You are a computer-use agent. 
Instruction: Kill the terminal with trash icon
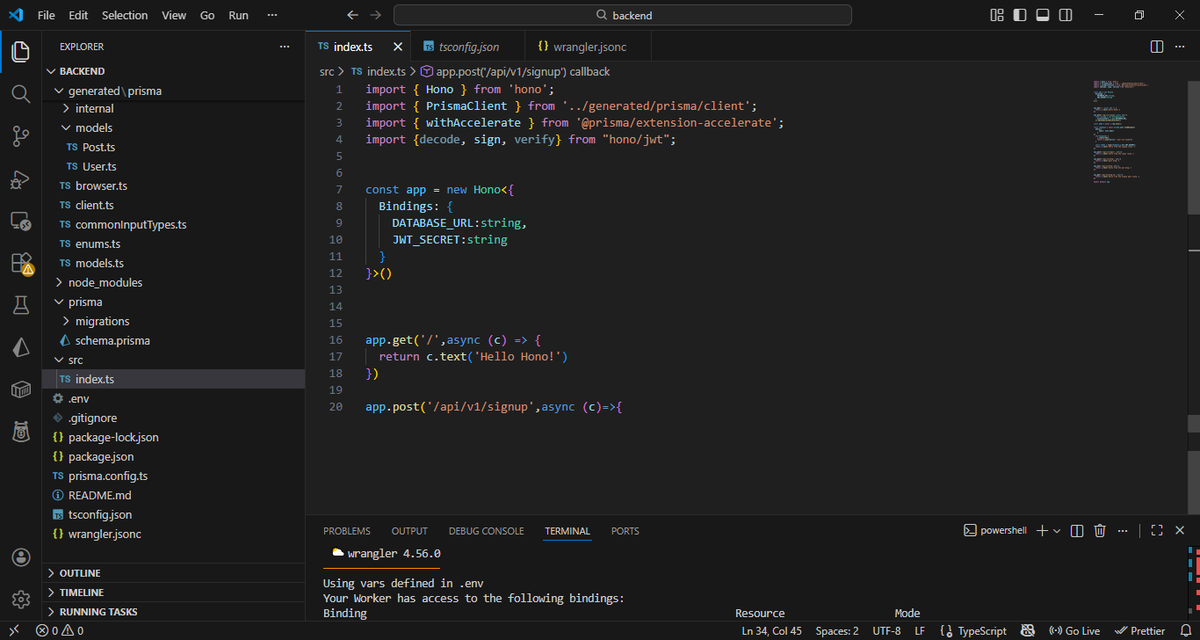[1100, 530]
